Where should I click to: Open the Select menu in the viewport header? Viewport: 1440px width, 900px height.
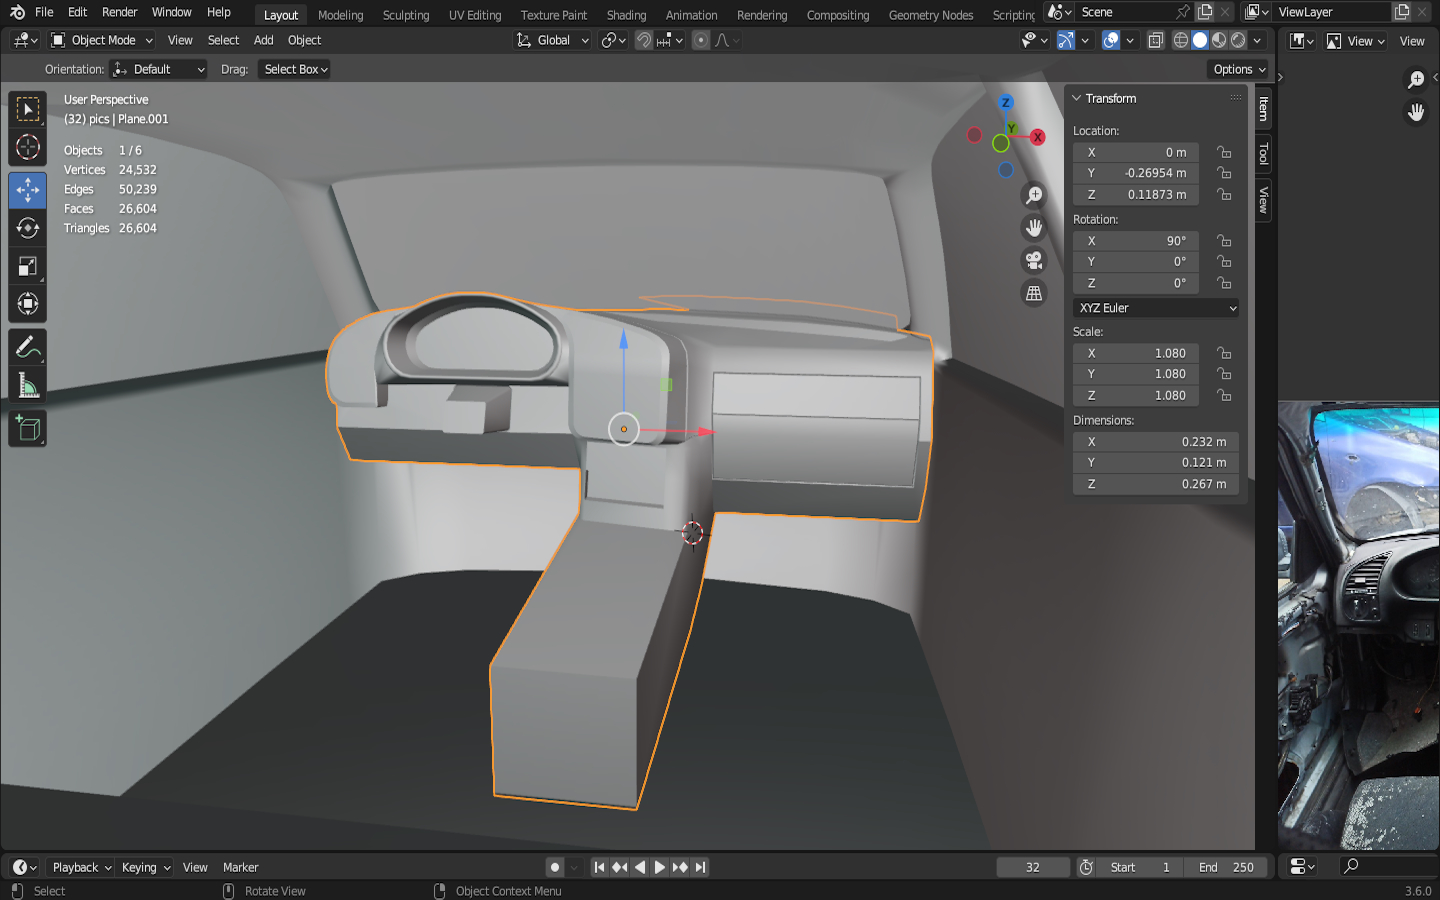pyautogui.click(x=224, y=40)
